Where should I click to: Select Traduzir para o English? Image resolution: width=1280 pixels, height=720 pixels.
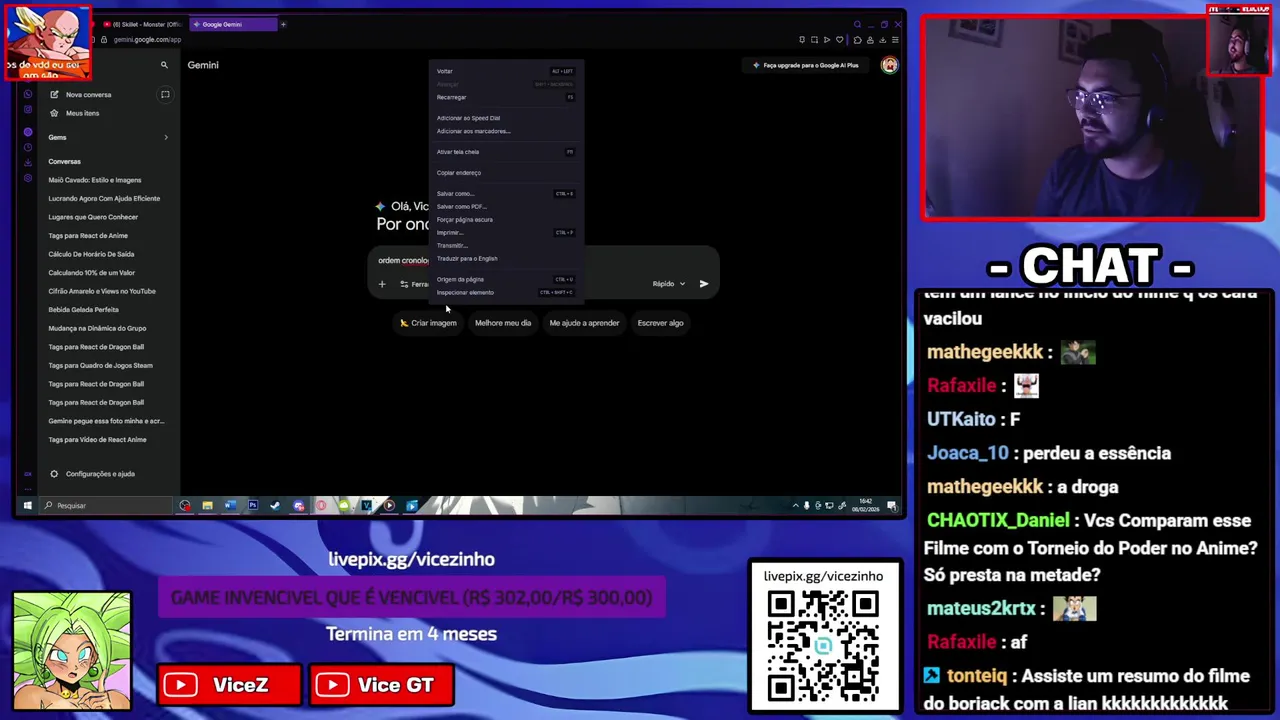click(505, 259)
